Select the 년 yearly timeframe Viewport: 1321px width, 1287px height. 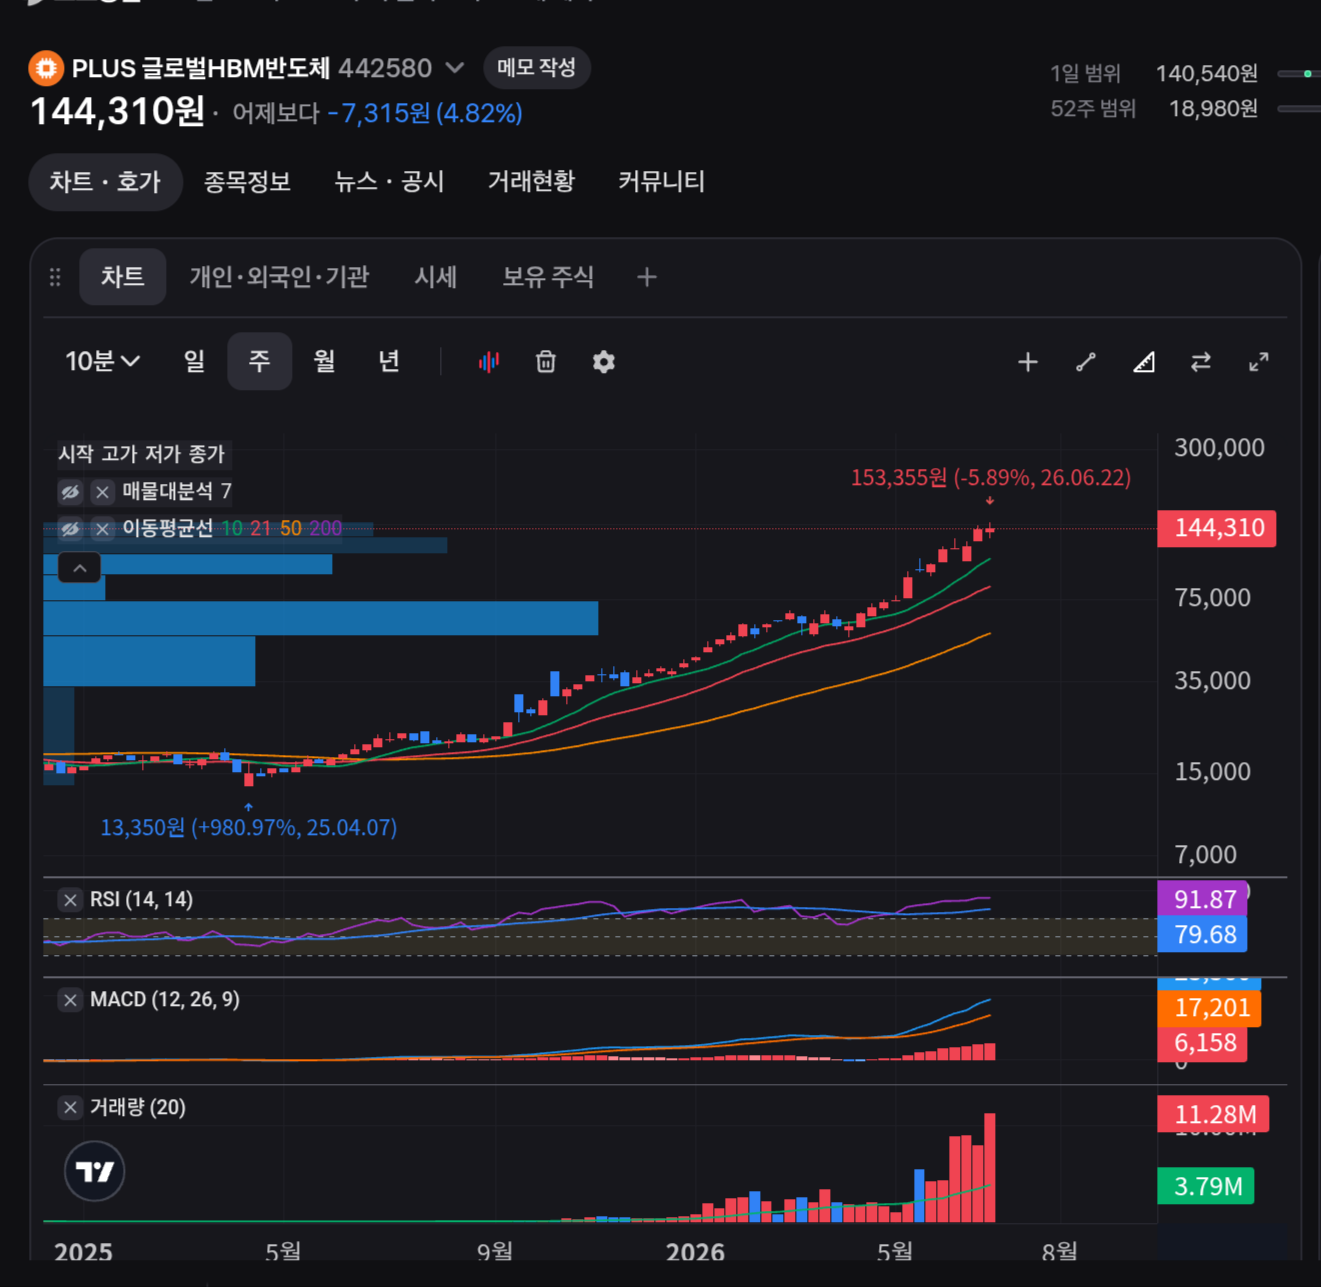(389, 361)
